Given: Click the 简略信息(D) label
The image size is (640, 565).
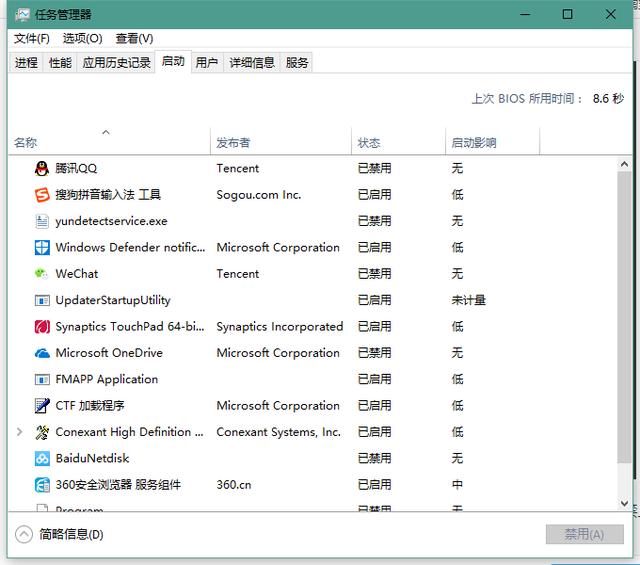Looking at the screenshot, I should [71, 534].
